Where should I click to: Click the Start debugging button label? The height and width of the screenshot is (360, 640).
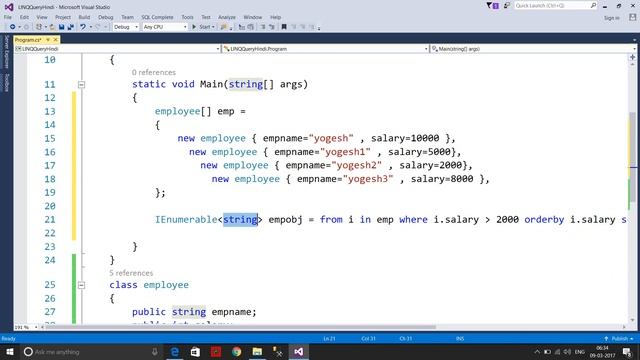tap(204, 27)
